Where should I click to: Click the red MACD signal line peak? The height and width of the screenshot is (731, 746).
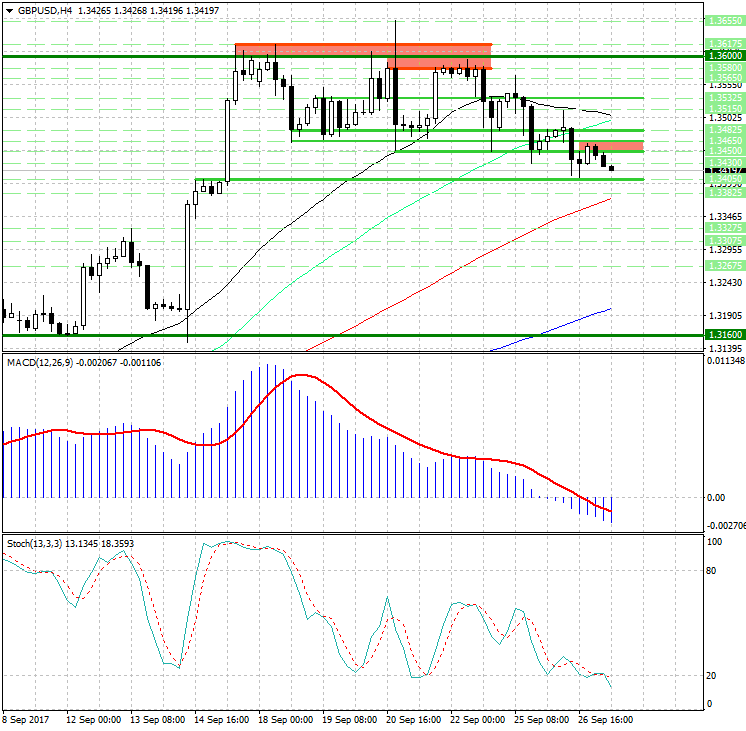pos(303,376)
